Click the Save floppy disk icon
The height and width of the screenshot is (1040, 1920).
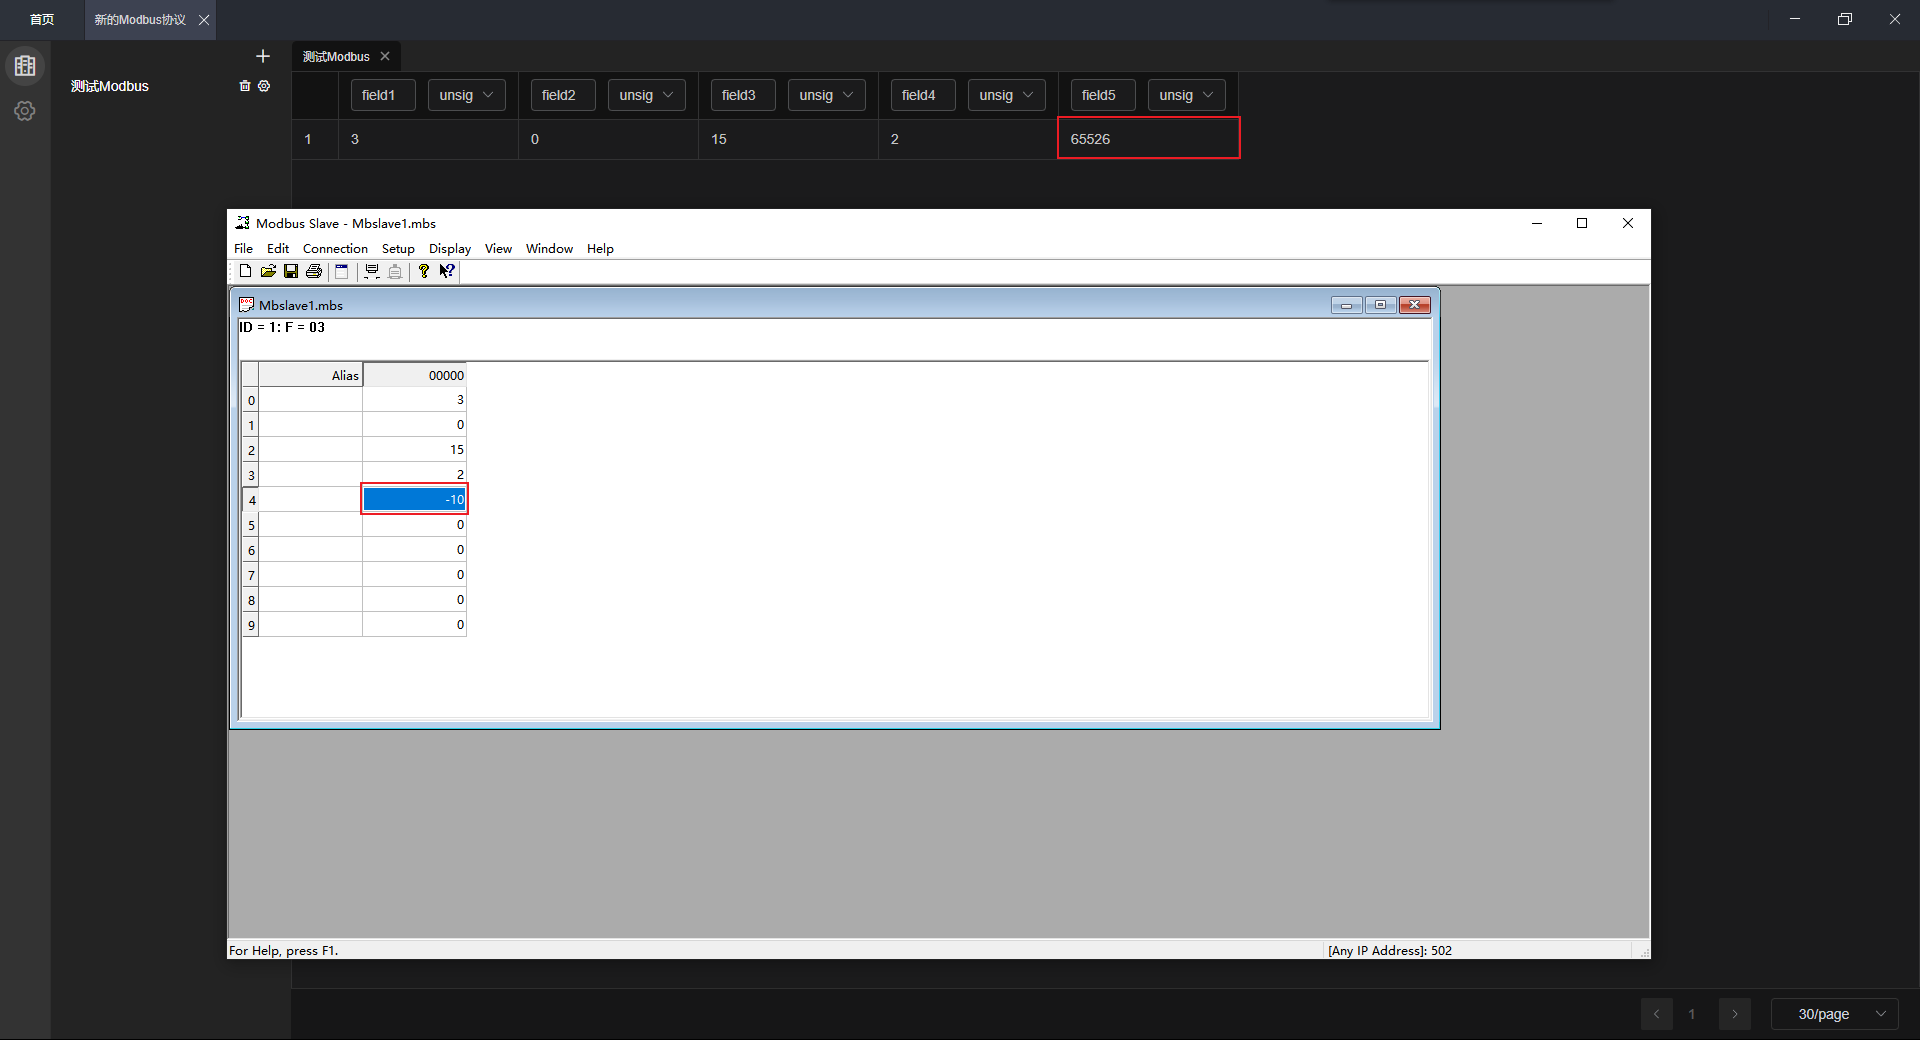pyautogui.click(x=291, y=271)
